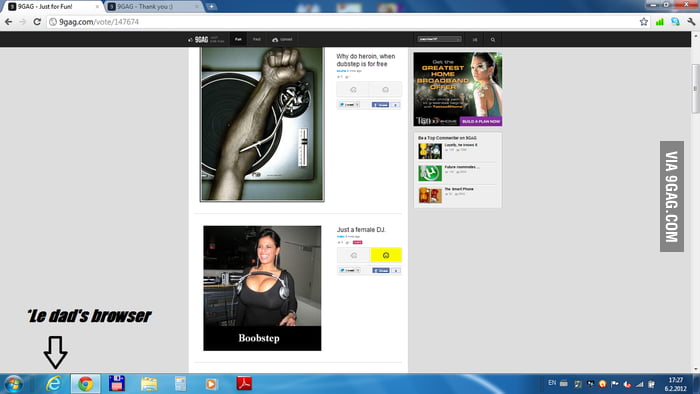700x394 pixels.
Task: Open the notepad document app in taskbar
Action: (180, 384)
